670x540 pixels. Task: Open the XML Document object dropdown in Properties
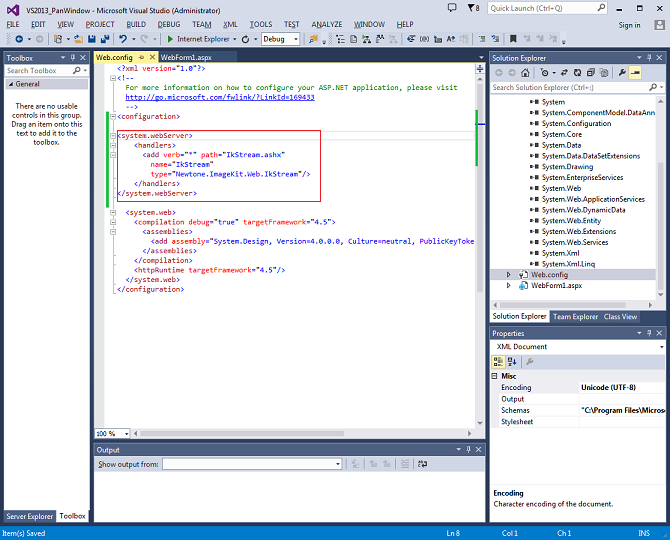coord(661,347)
